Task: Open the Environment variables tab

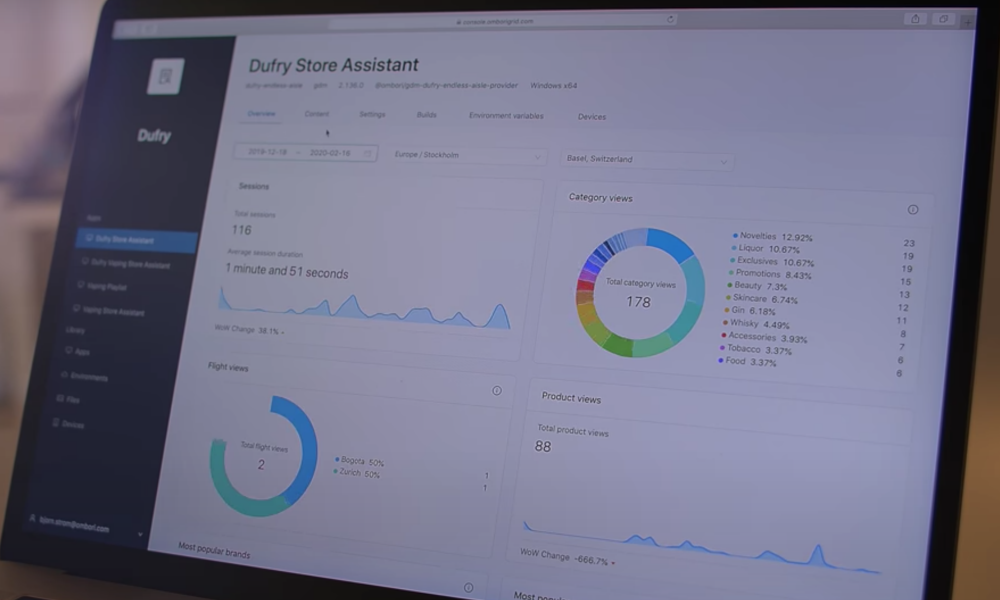Action: pos(506,116)
